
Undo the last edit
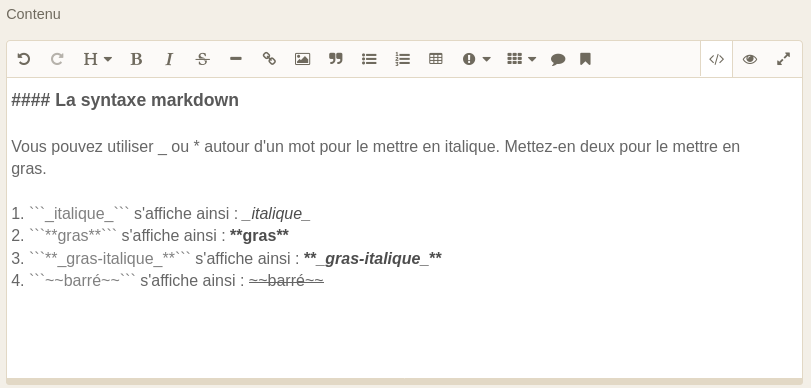24,59
